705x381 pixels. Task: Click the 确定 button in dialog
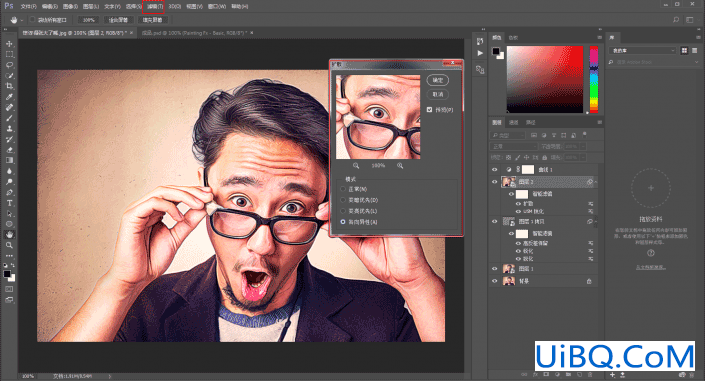pos(437,80)
